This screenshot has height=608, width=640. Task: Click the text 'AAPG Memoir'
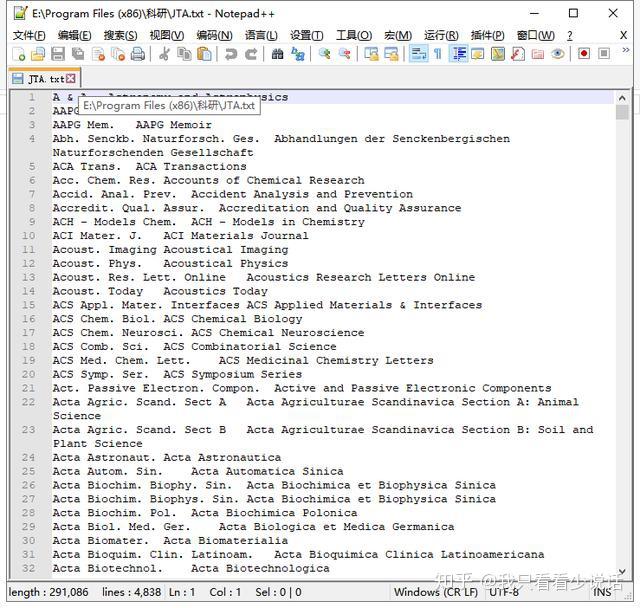(174, 125)
